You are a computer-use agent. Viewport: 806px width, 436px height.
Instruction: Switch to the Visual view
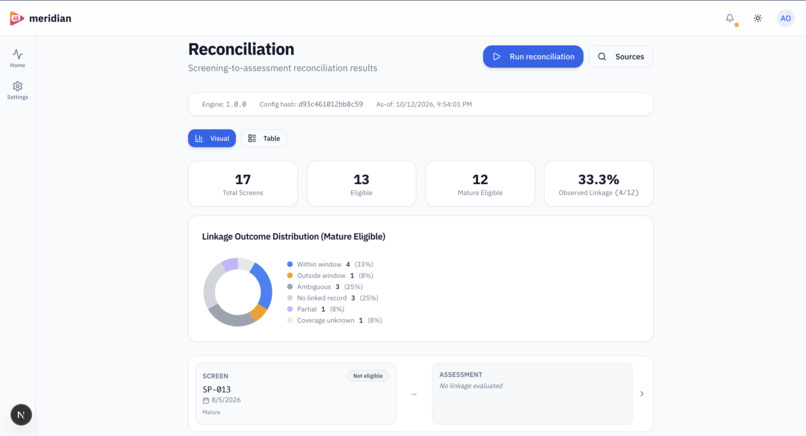[x=212, y=138]
